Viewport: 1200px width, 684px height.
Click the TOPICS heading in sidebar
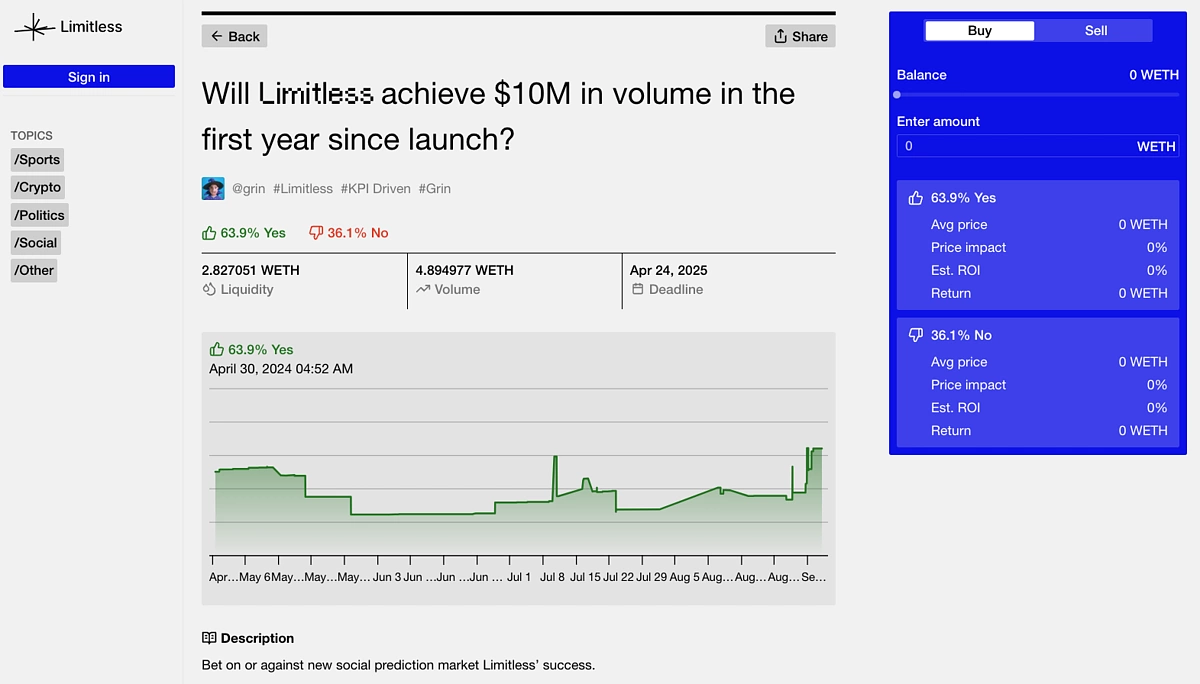(32, 135)
